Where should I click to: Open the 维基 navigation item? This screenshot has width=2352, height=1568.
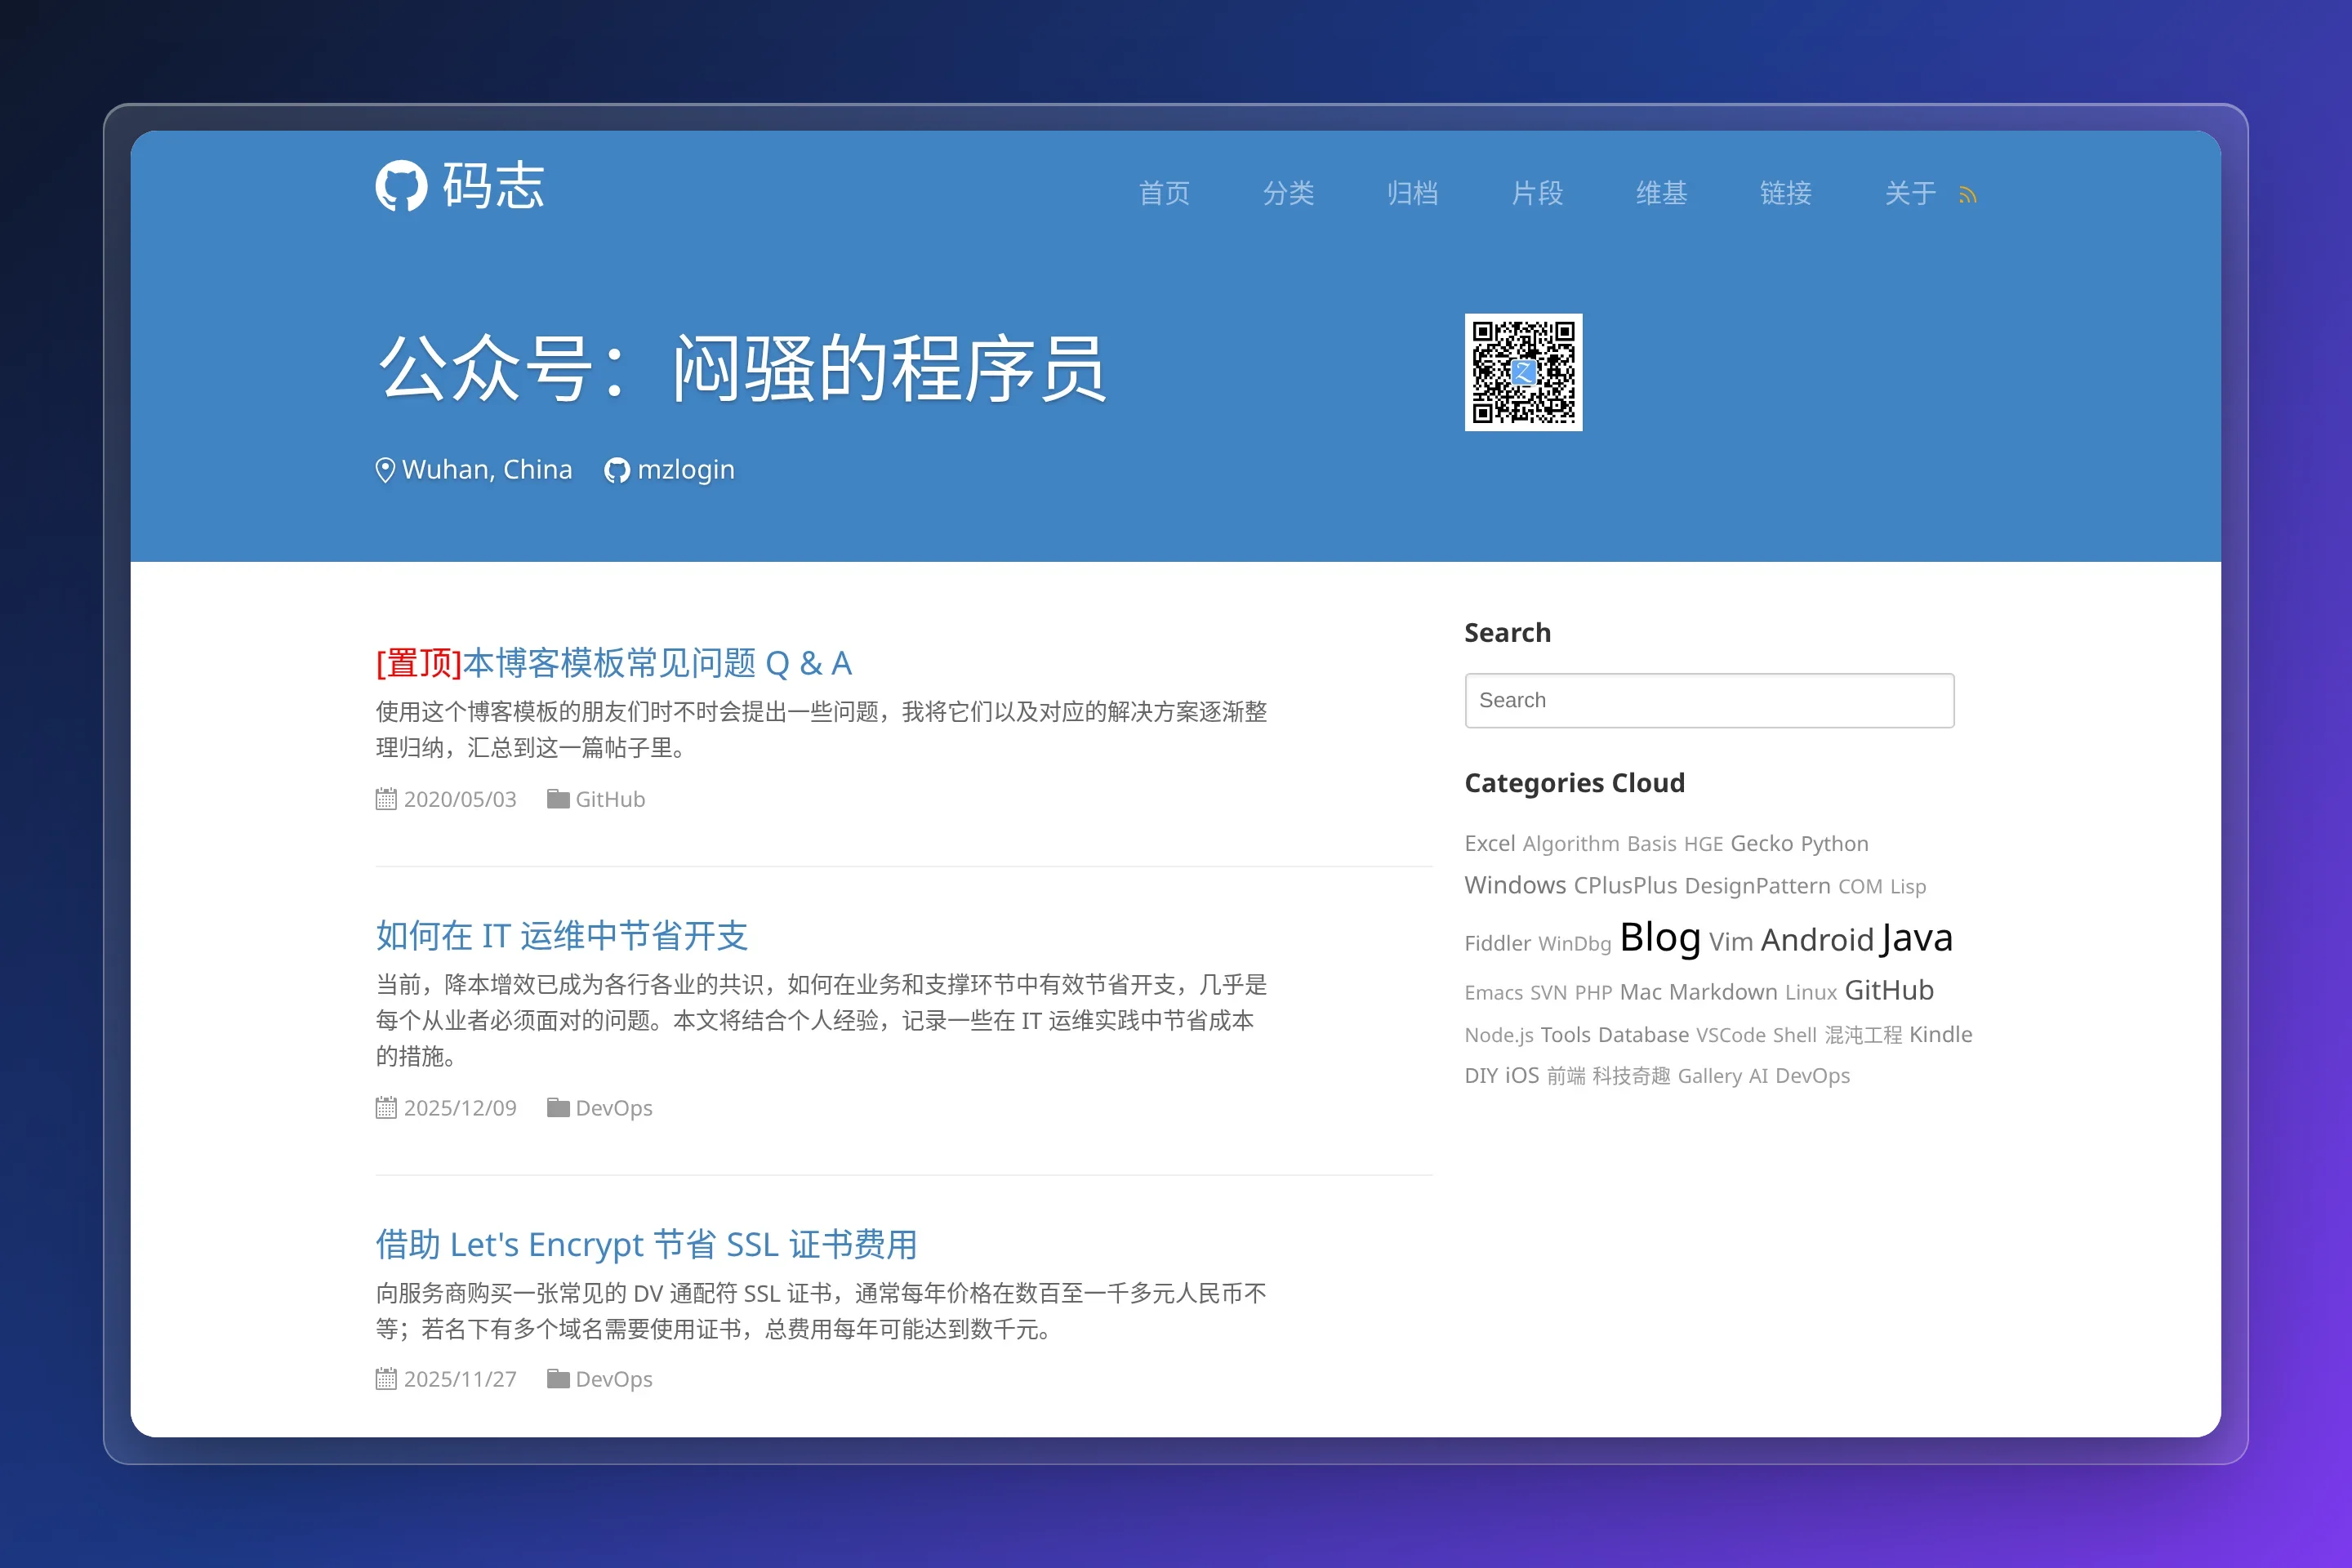1661,193
